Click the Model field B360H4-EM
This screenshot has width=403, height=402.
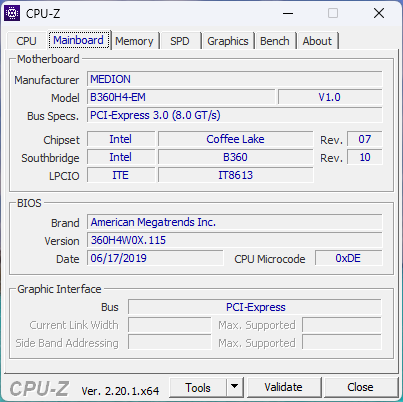181,97
